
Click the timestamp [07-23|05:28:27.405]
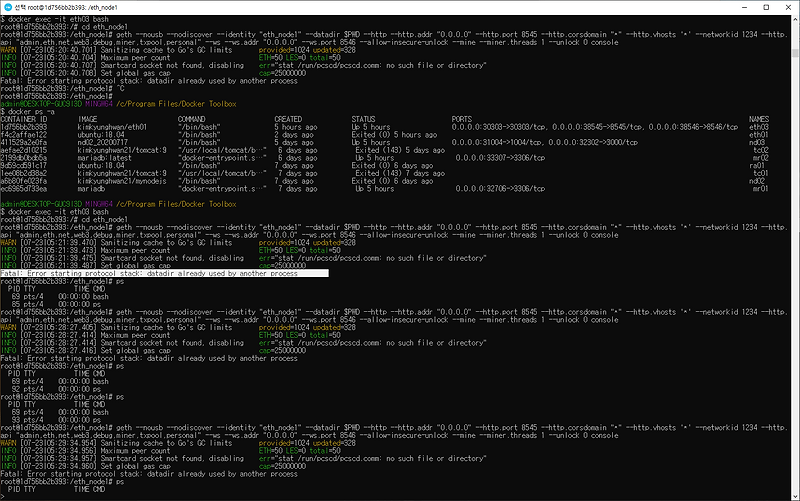[x=57, y=328]
